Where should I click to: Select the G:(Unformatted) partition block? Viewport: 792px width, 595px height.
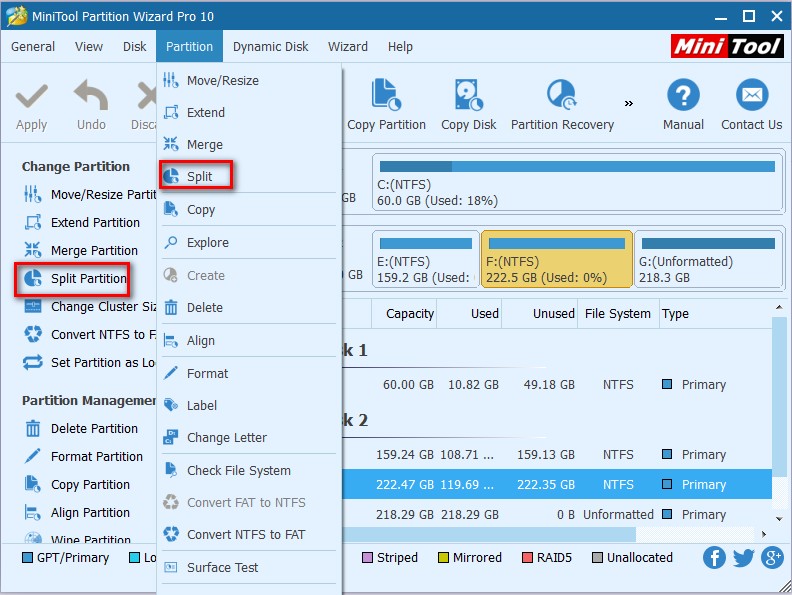pos(708,259)
